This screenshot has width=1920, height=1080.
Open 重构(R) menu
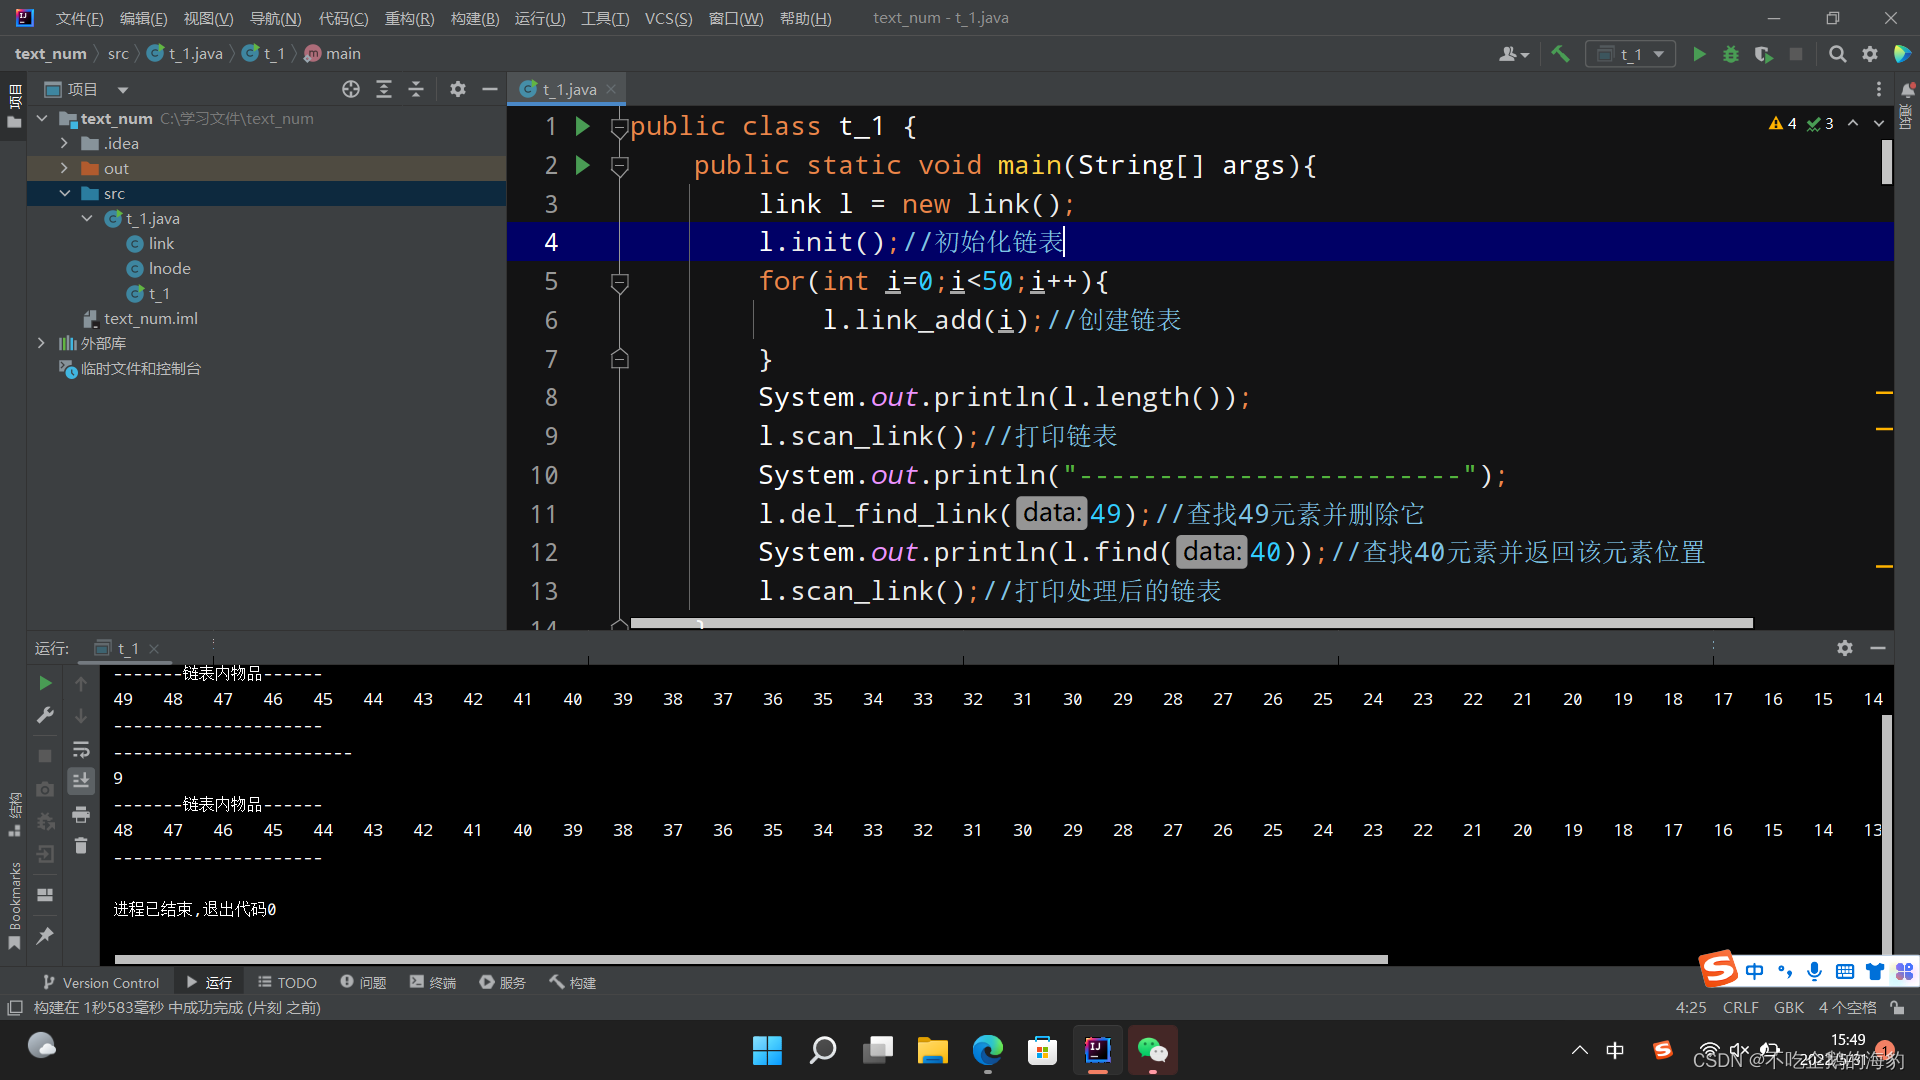pos(409,18)
